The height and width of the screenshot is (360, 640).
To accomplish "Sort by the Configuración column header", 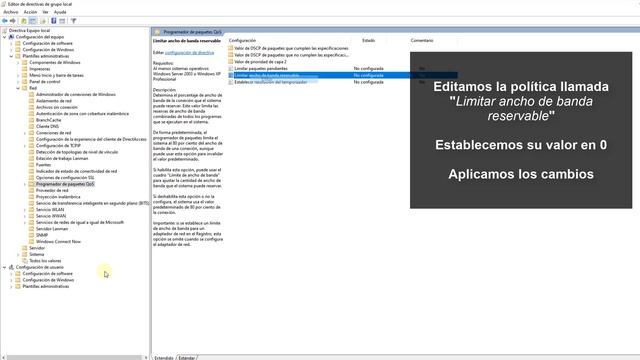I will point(242,40).
